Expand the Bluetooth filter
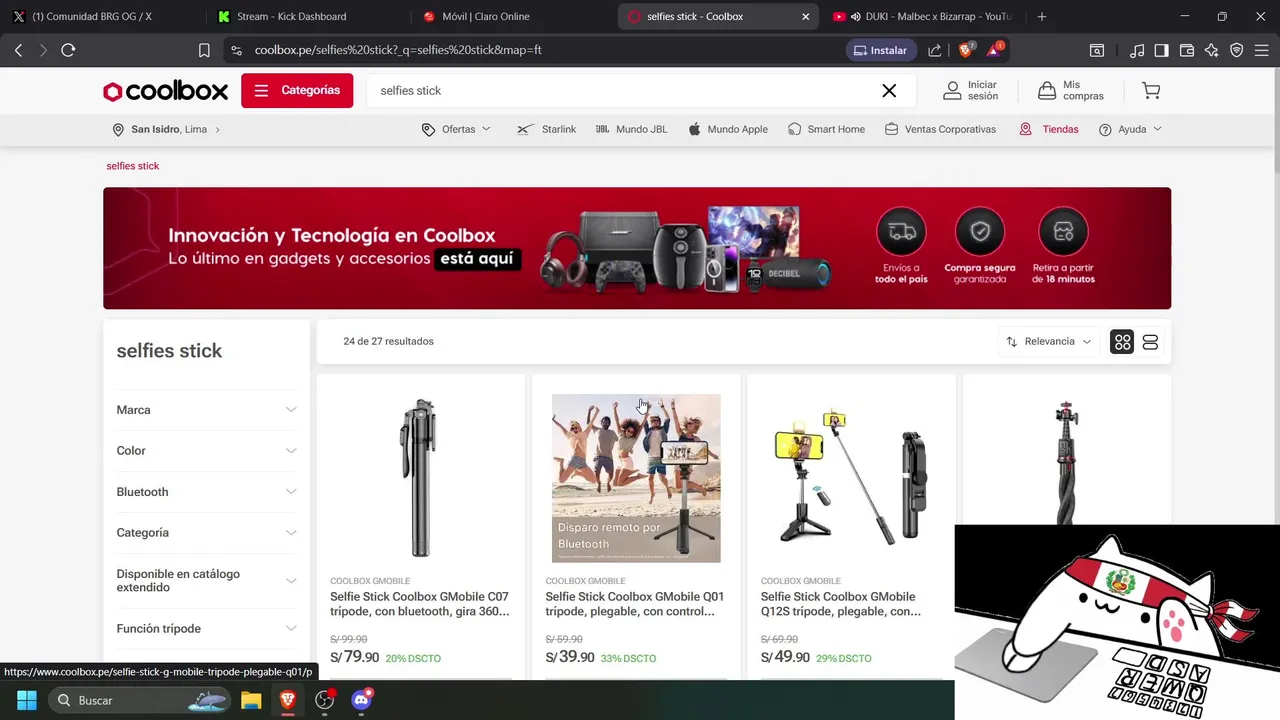The height and width of the screenshot is (720, 1280). 206,492
